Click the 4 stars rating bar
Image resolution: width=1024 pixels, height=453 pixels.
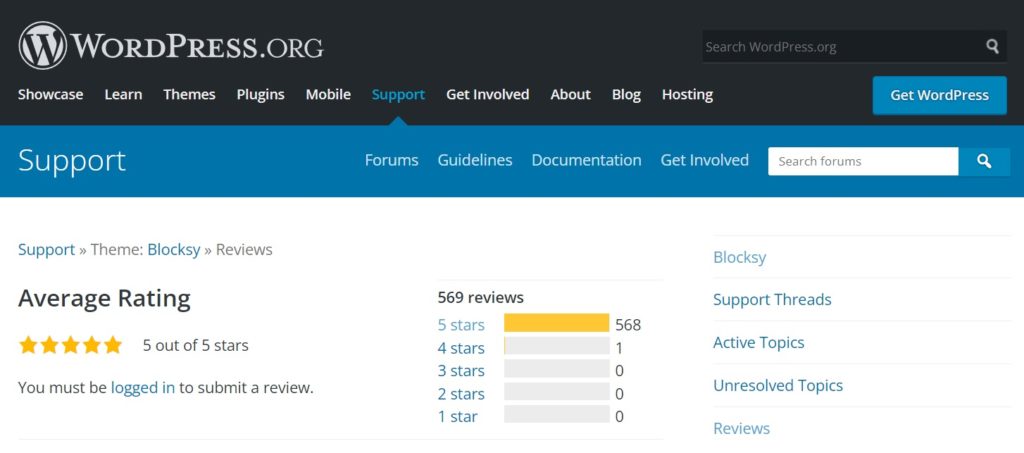(556, 346)
